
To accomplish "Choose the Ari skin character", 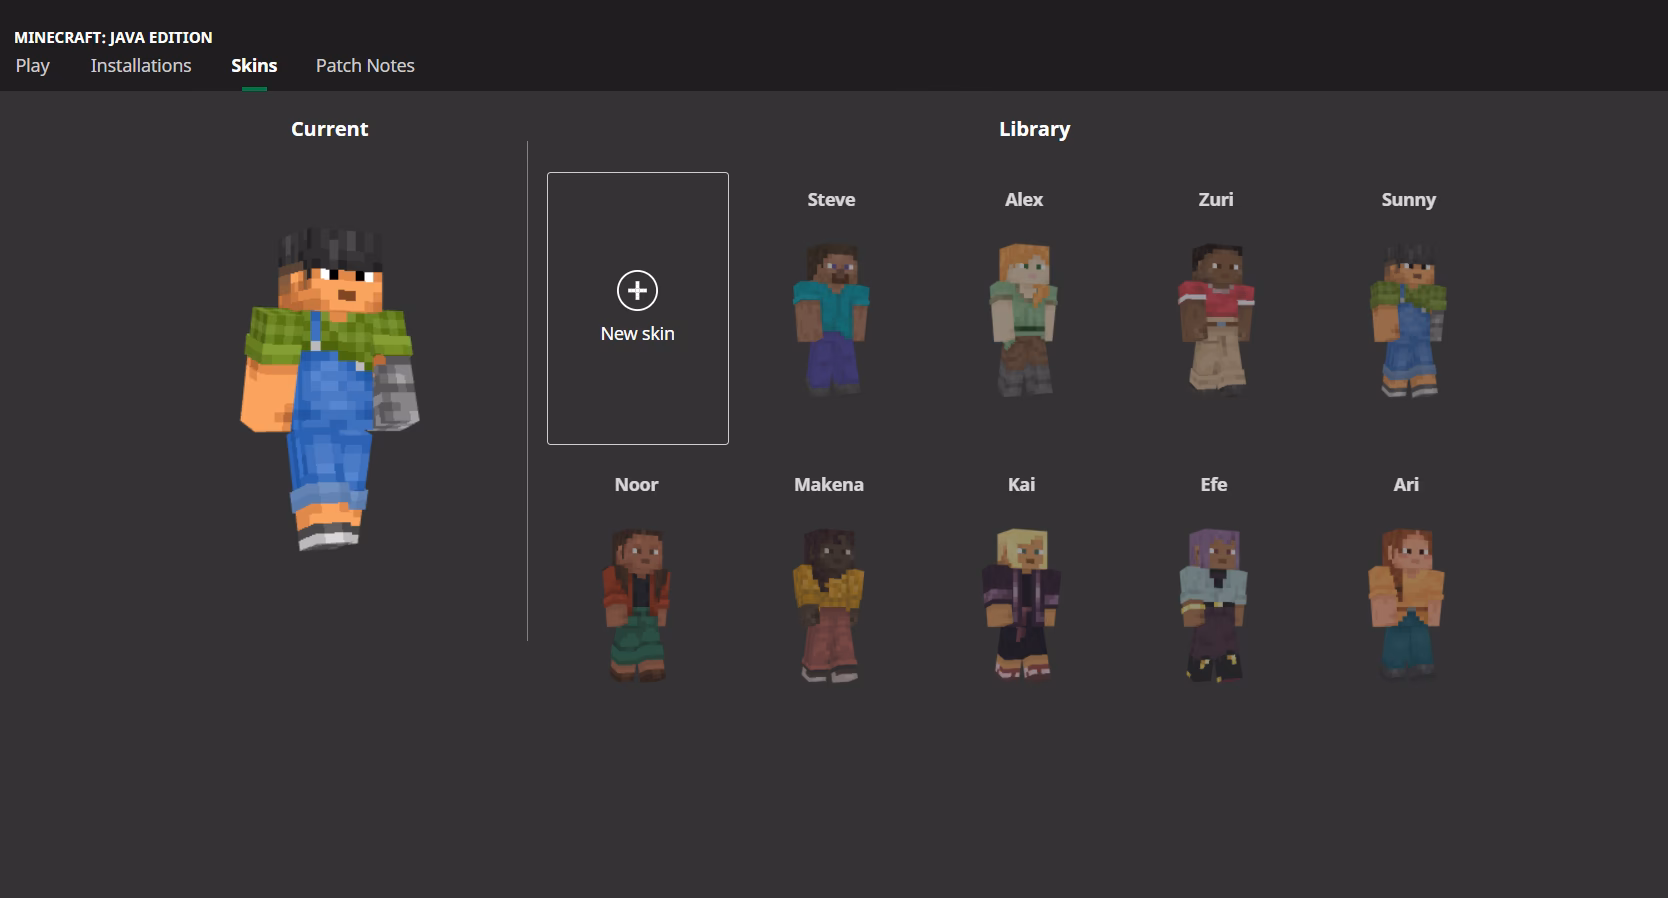I will tap(1406, 605).
